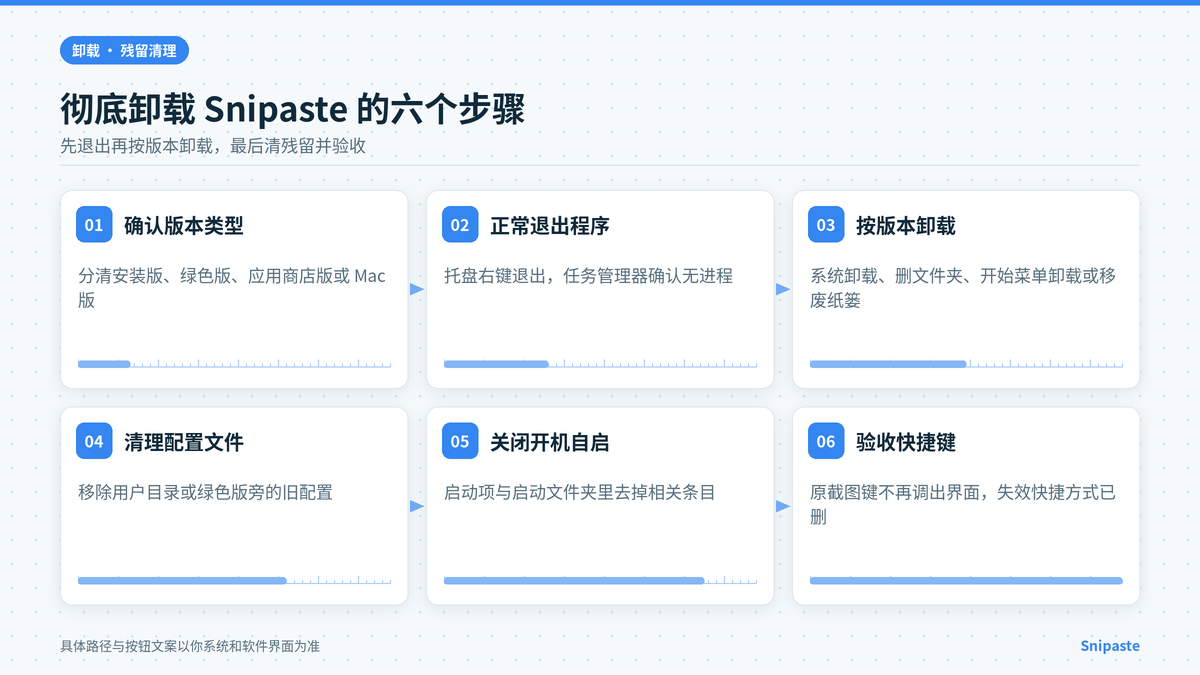The width and height of the screenshot is (1200, 675).
Task: Click the 01 step number badge
Action: (x=94, y=225)
